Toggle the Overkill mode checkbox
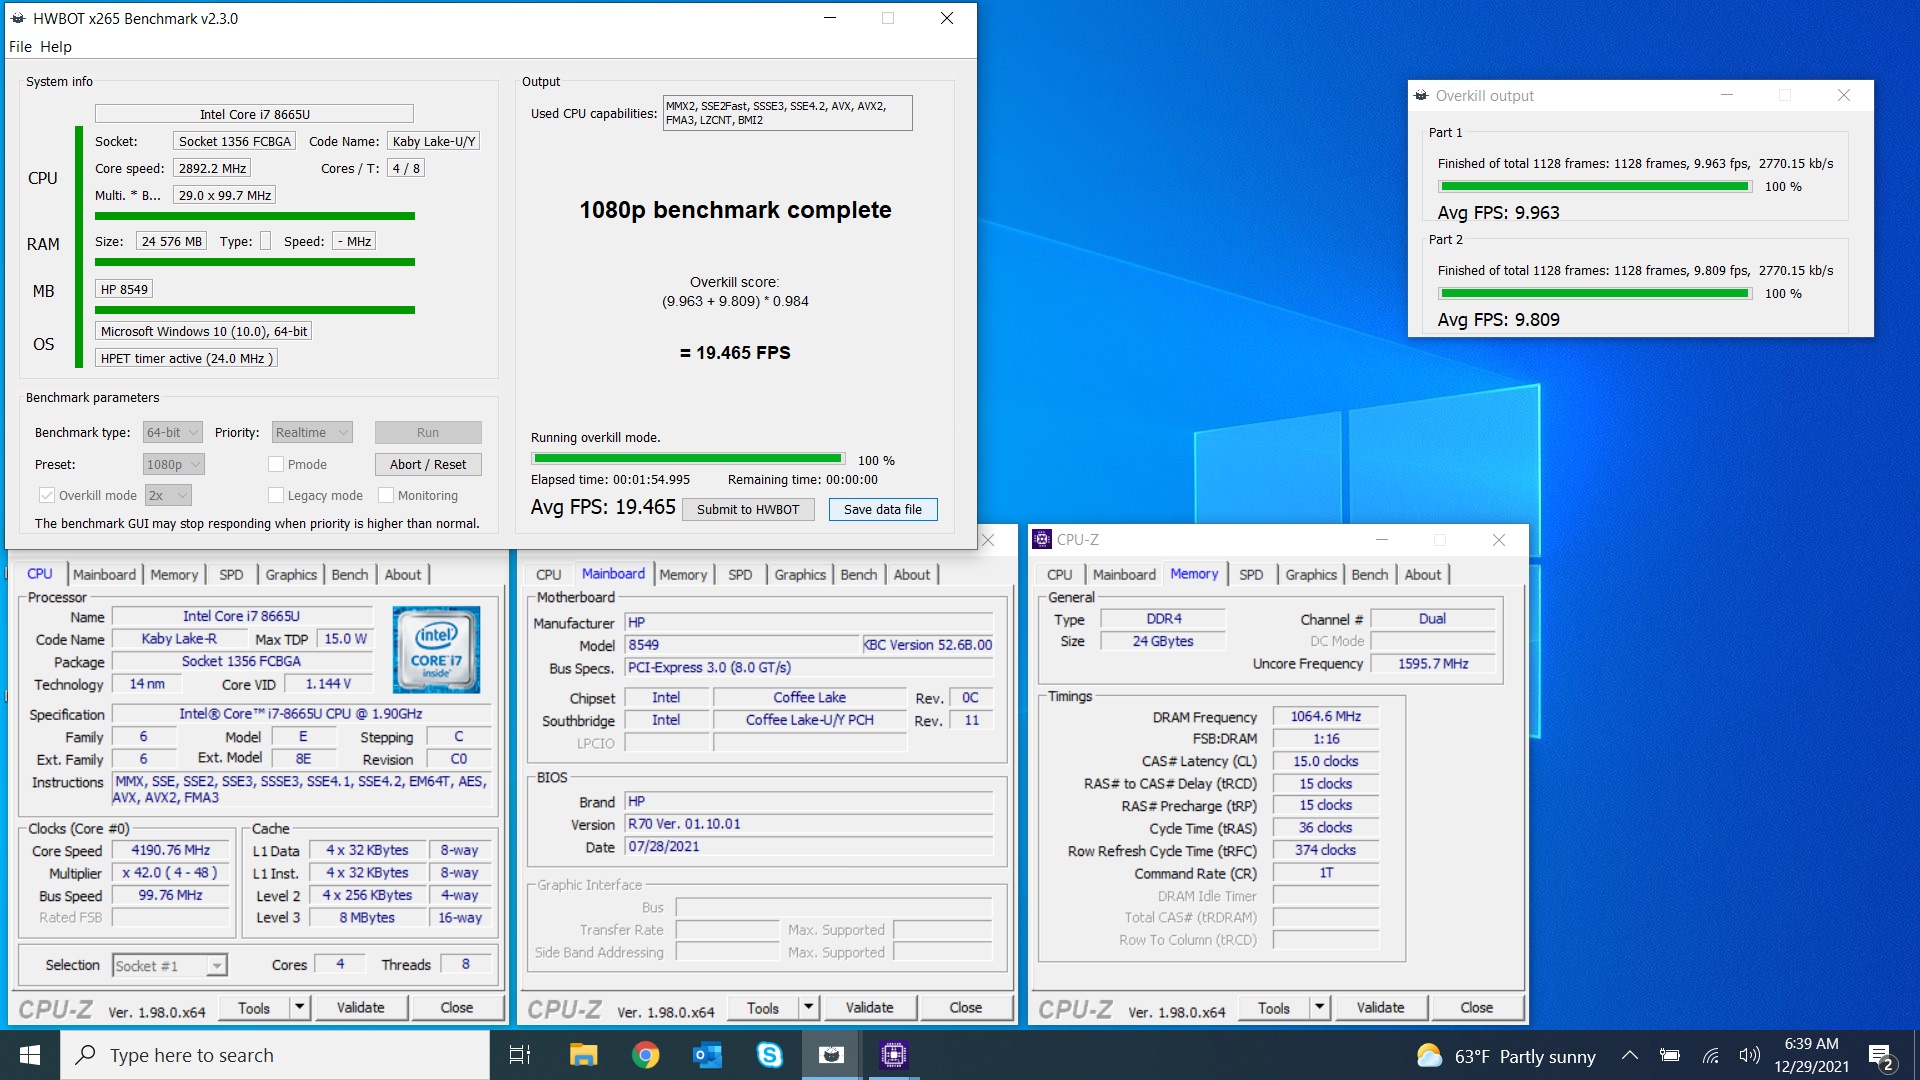Screen dimensions: 1920x1080 coord(46,496)
